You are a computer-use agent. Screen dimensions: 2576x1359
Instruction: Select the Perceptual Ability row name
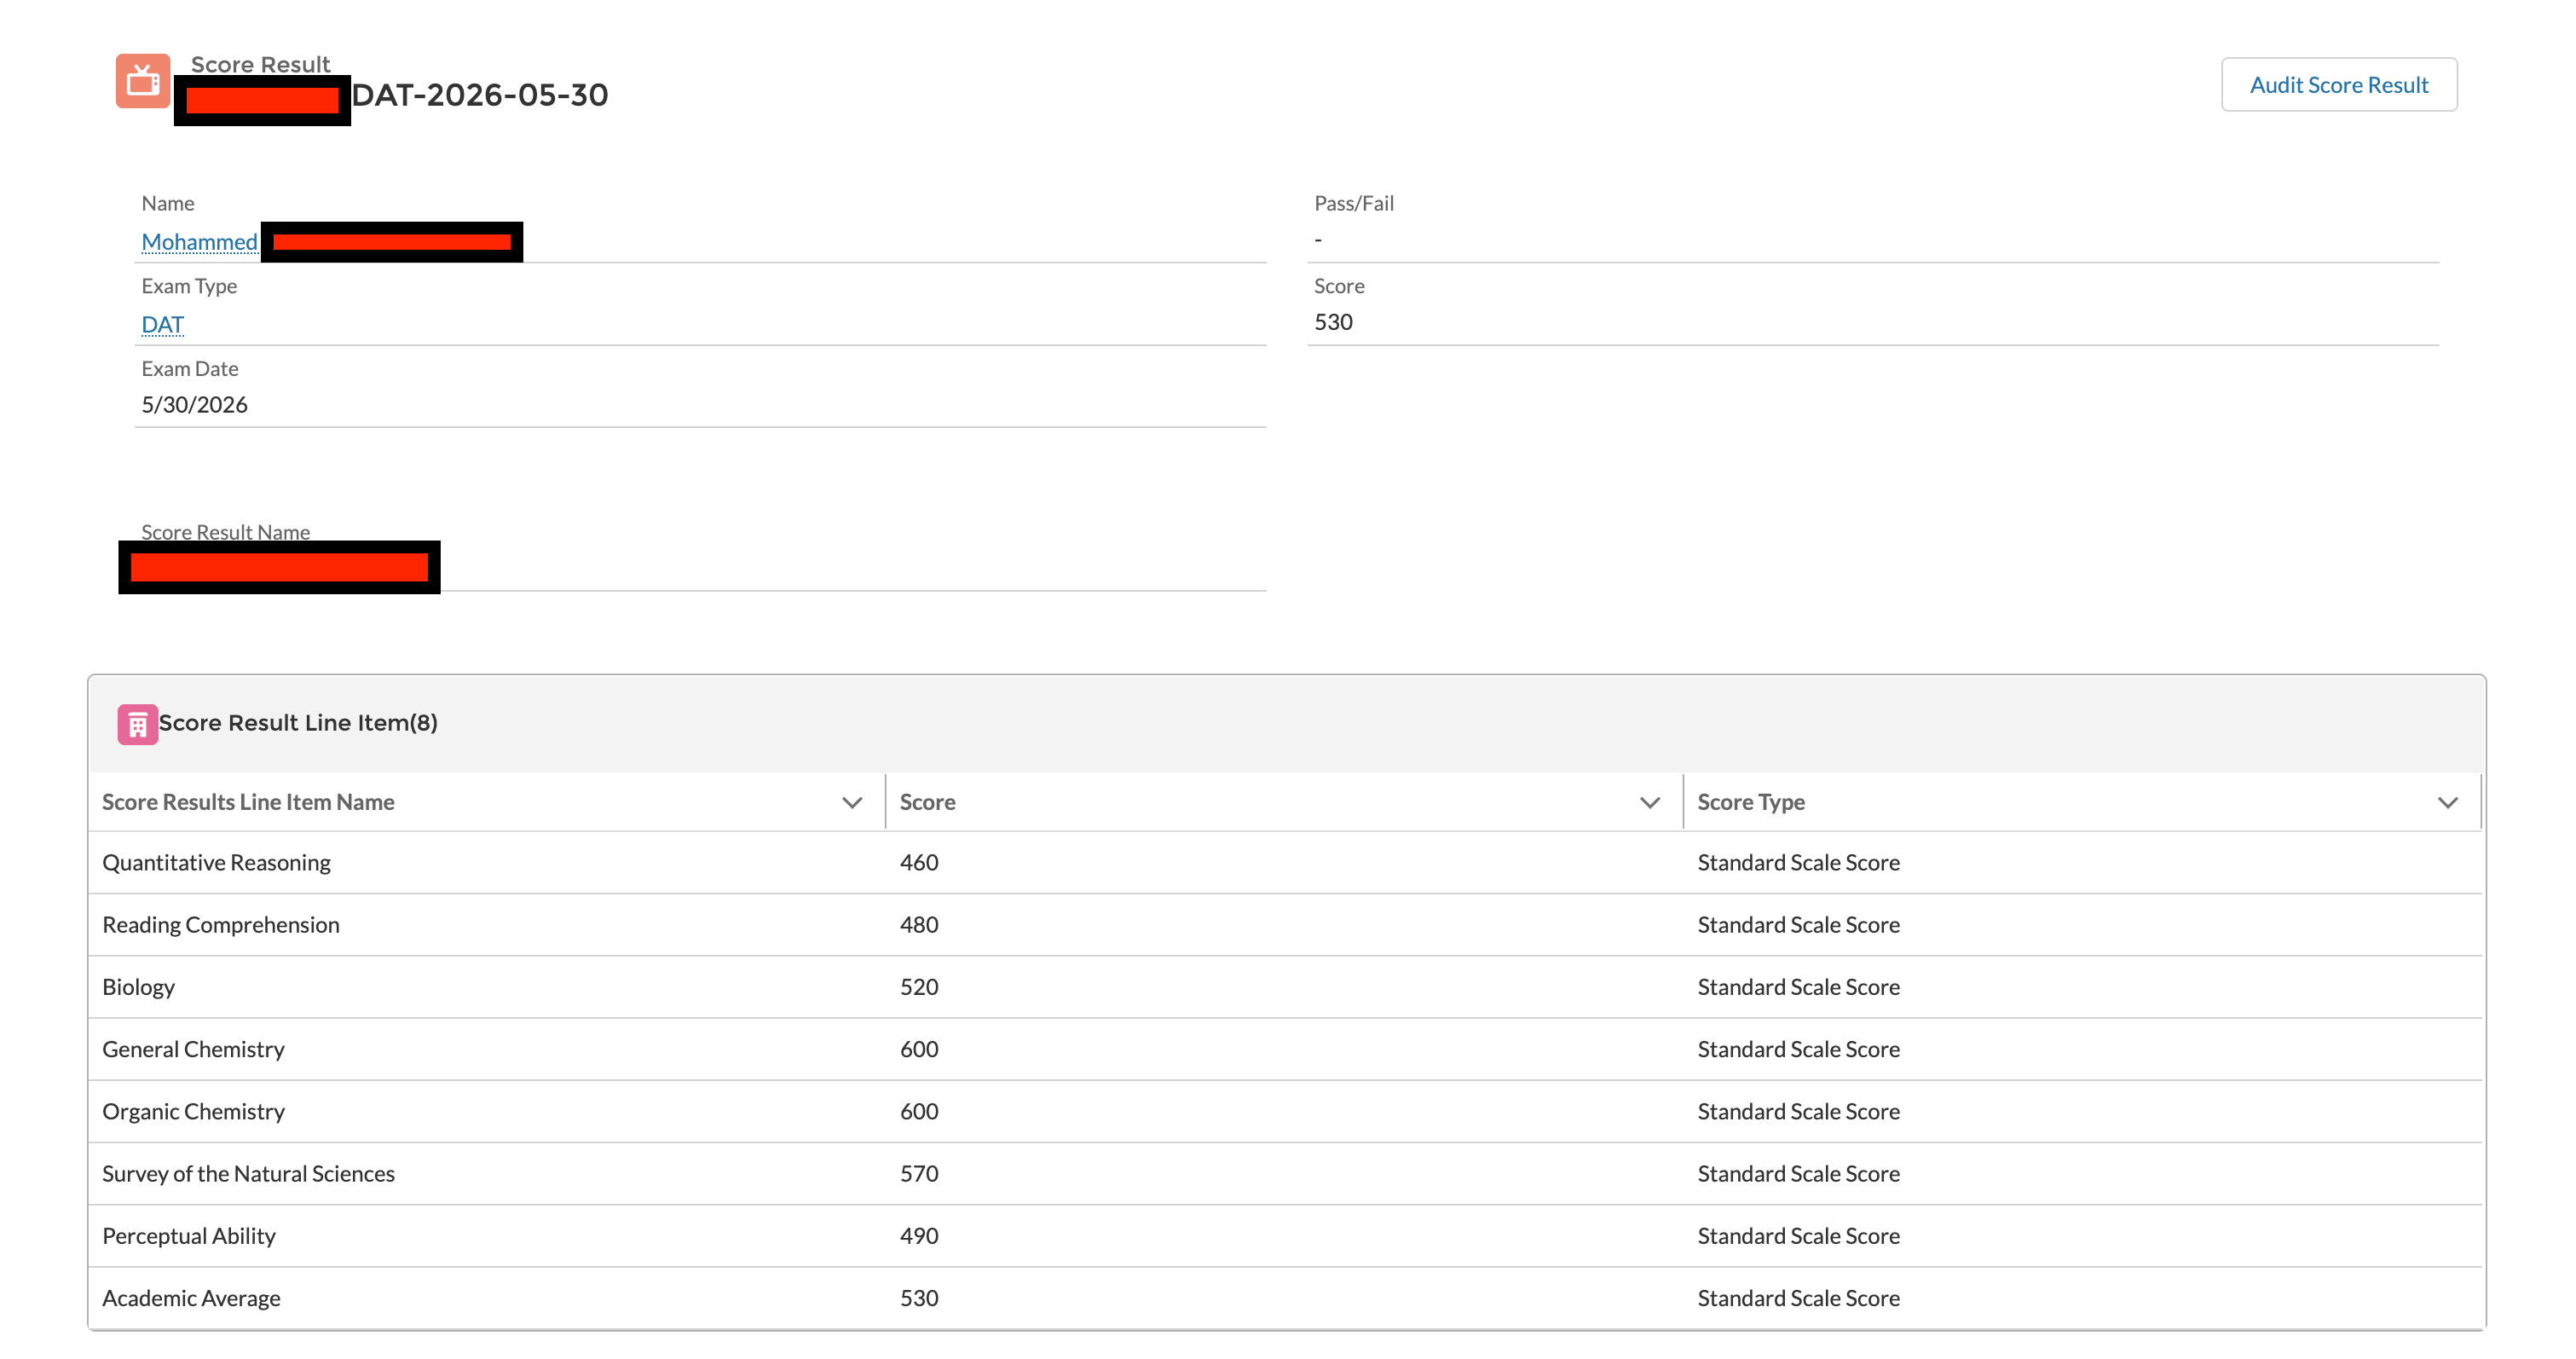[188, 1236]
